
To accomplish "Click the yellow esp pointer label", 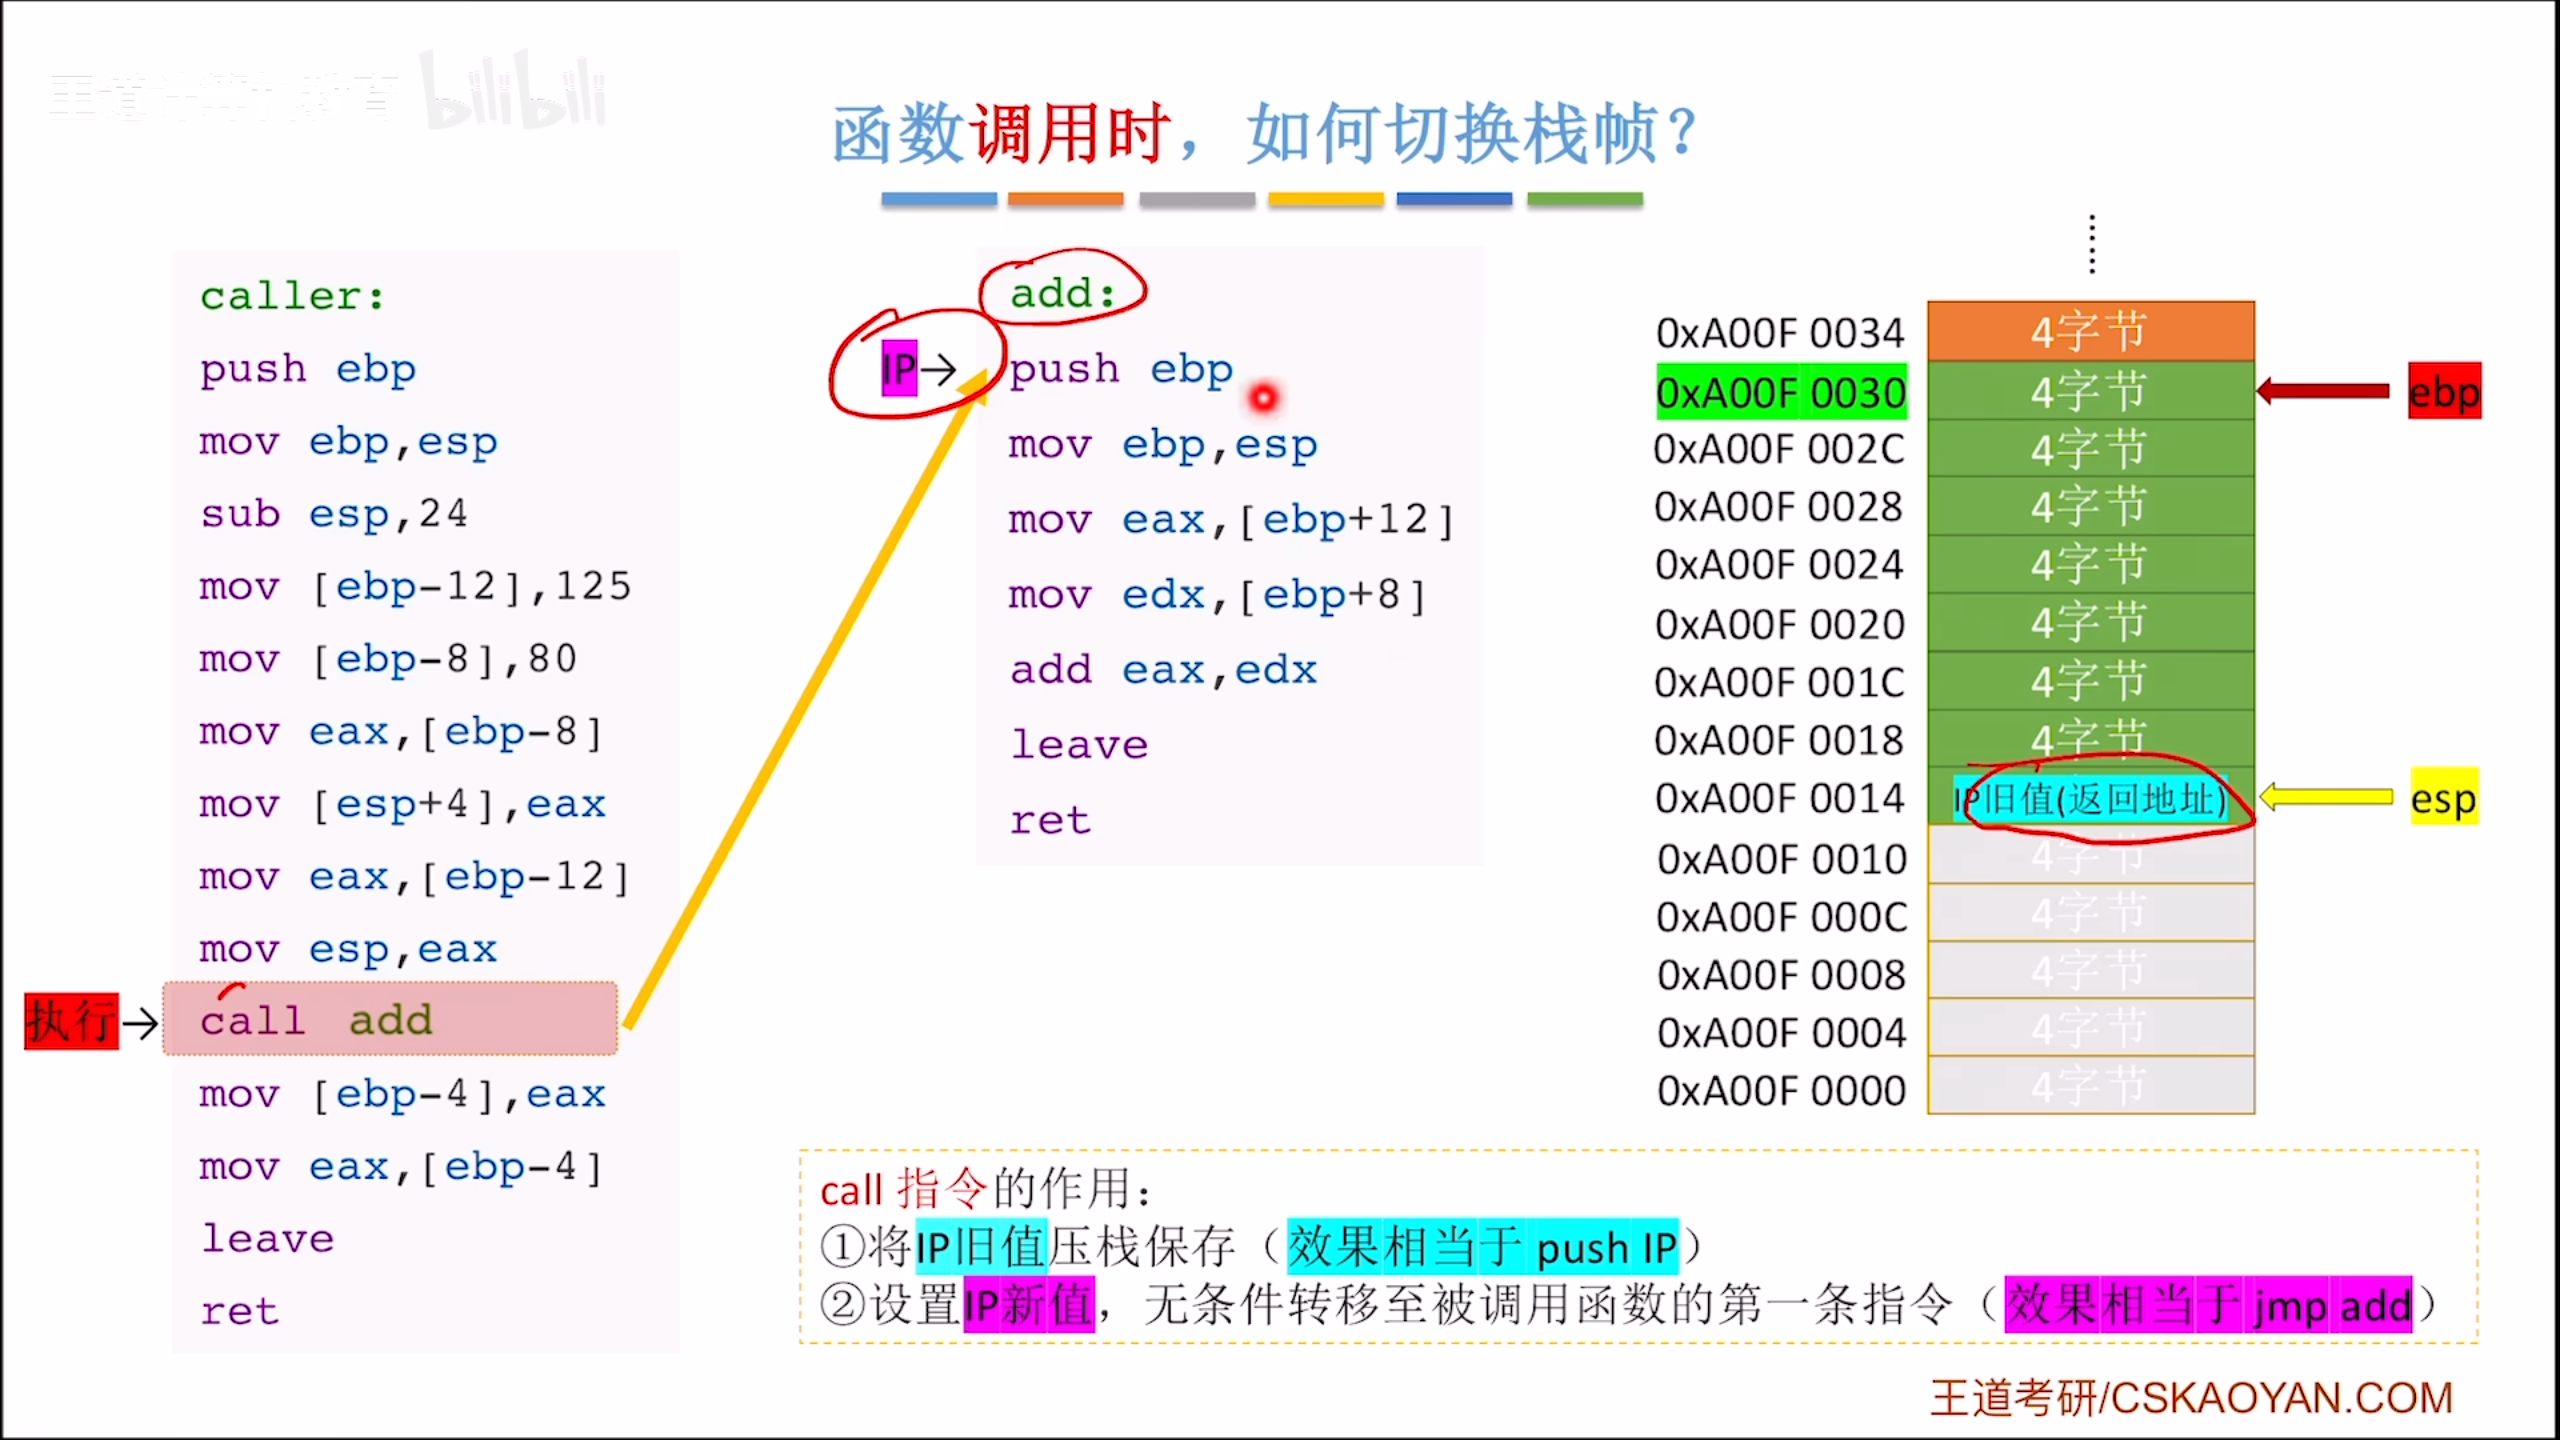I will [2443, 797].
